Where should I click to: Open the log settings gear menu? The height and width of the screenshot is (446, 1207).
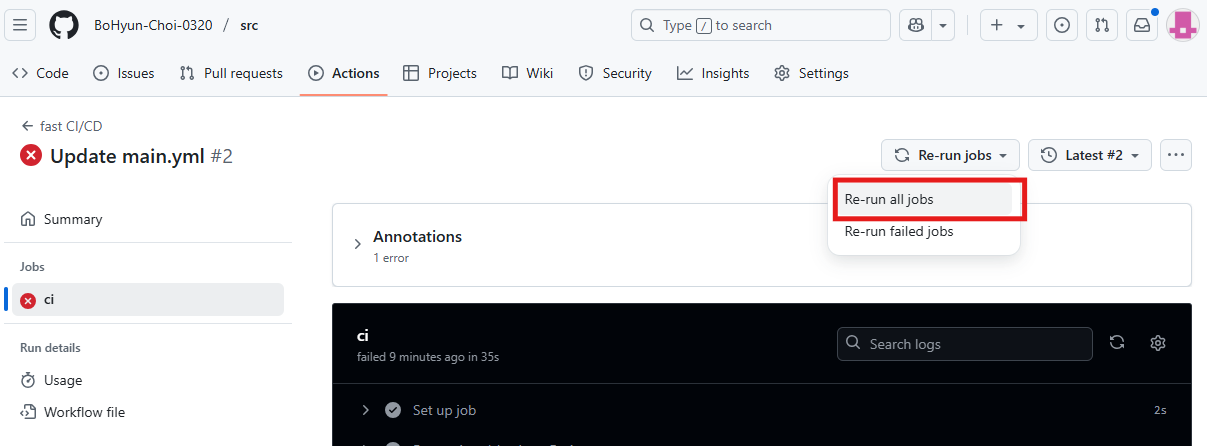(1158, 343)
